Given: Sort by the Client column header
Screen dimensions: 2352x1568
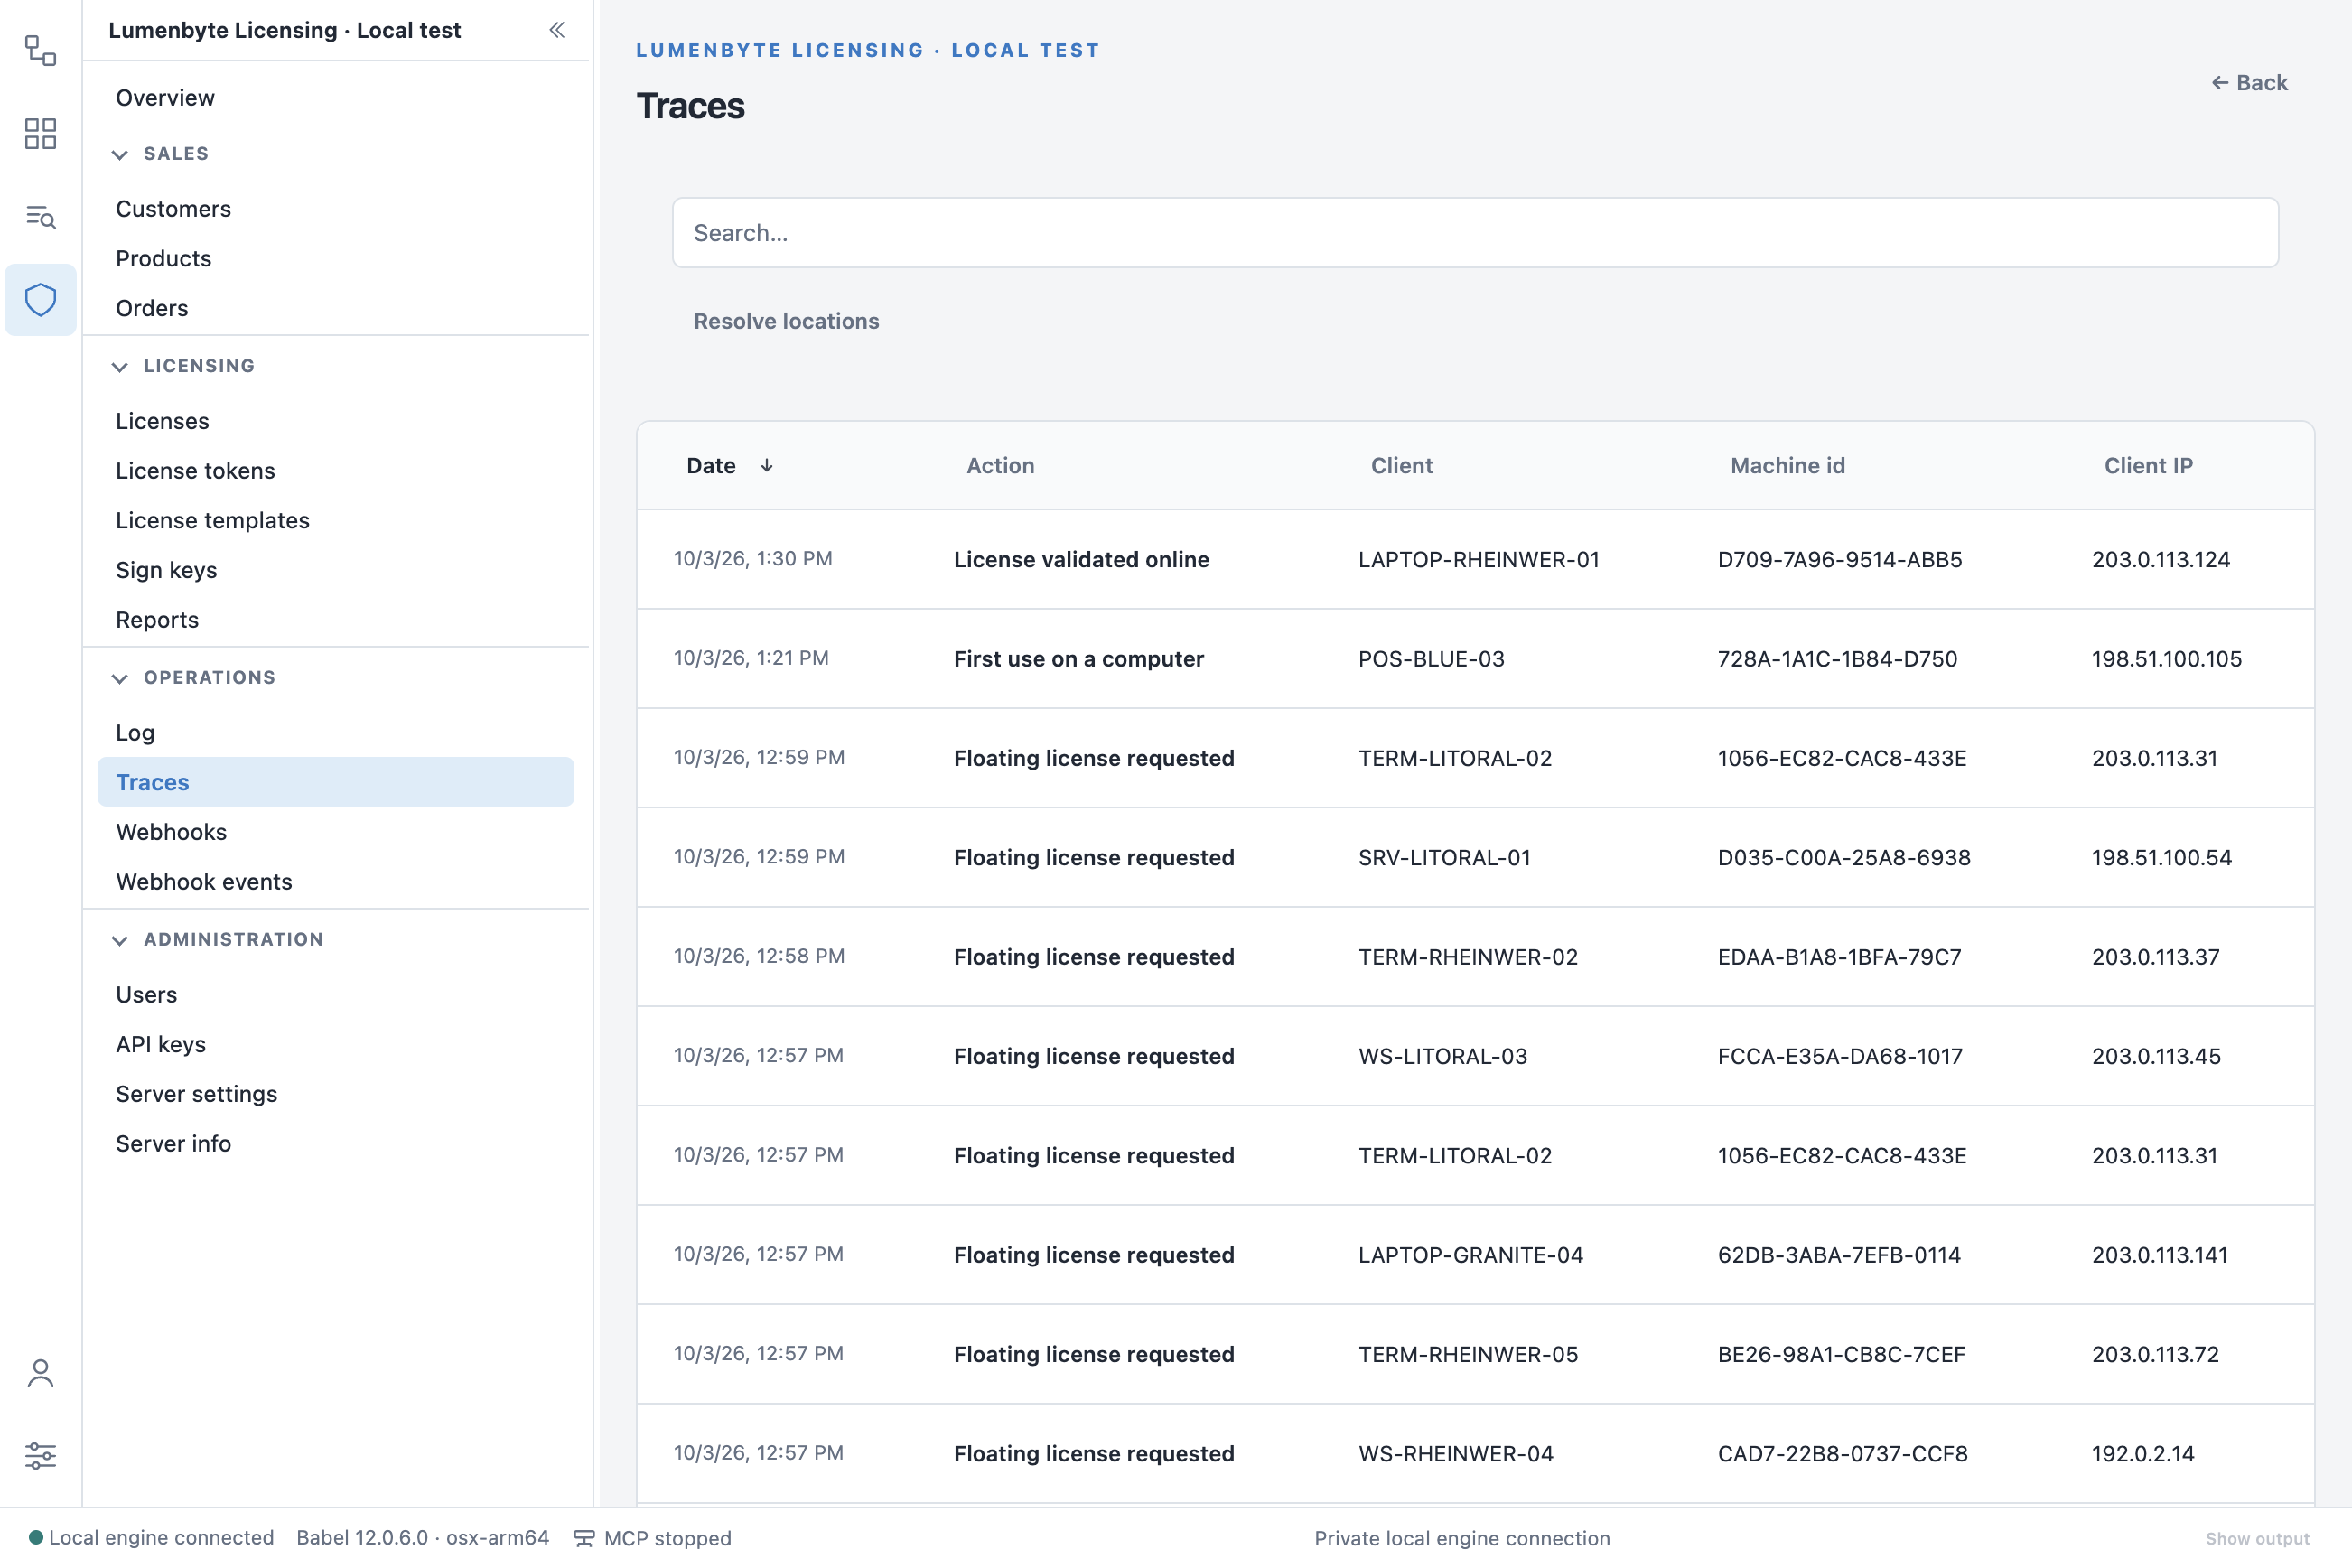Looking at the screenshot, I should [1401, 465].
